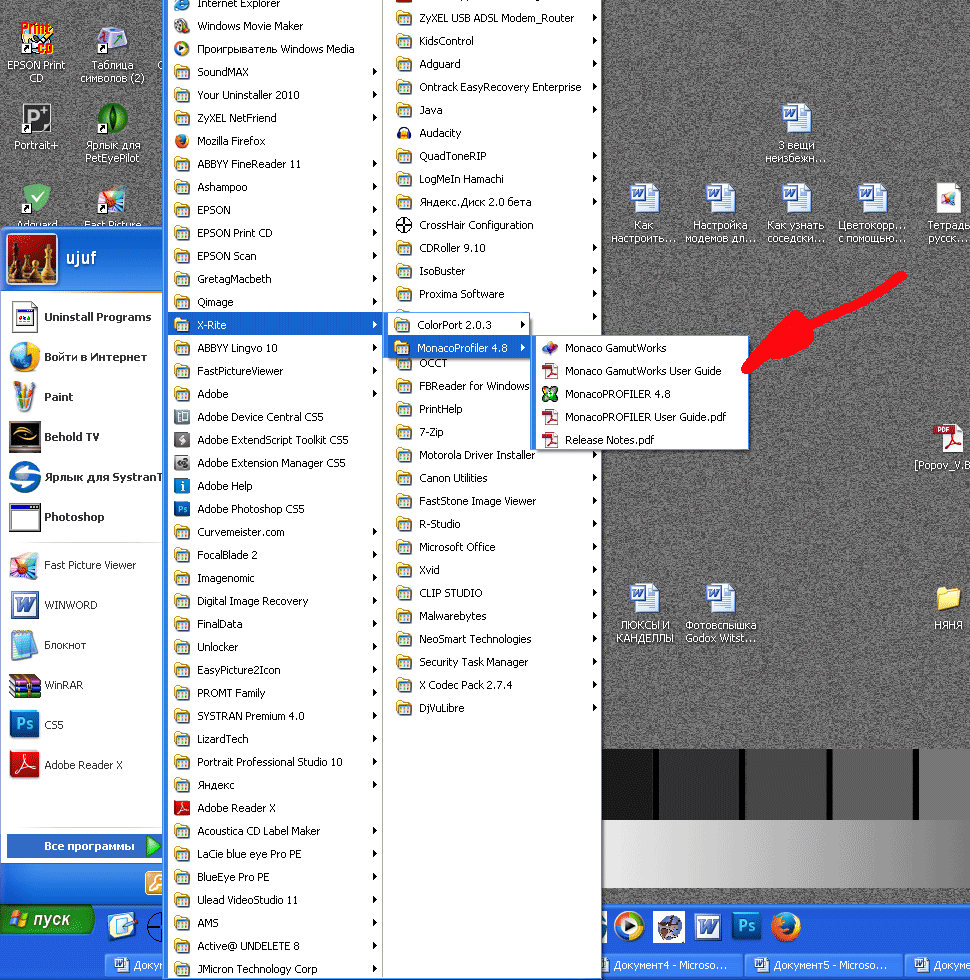Open НЯНЯ folder on desktop
The width and height of the screenshot is (970, 980).
click(948, 608)
